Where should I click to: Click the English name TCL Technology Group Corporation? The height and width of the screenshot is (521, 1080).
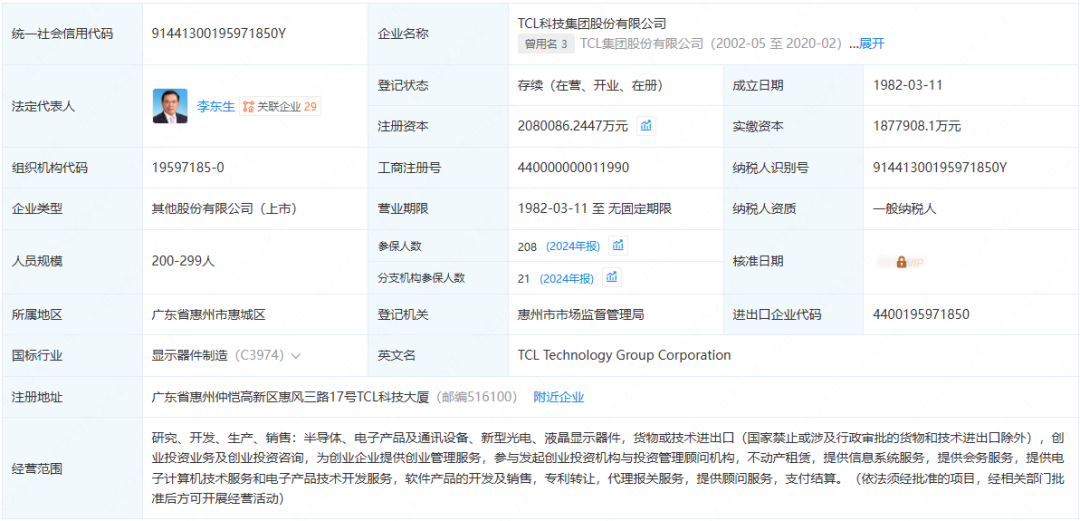(624, 355)
